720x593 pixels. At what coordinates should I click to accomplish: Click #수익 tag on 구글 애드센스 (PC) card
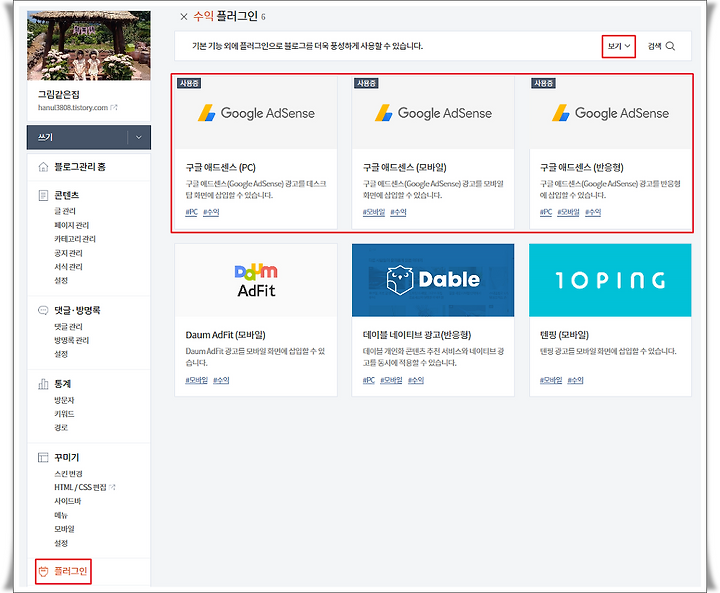211,212
